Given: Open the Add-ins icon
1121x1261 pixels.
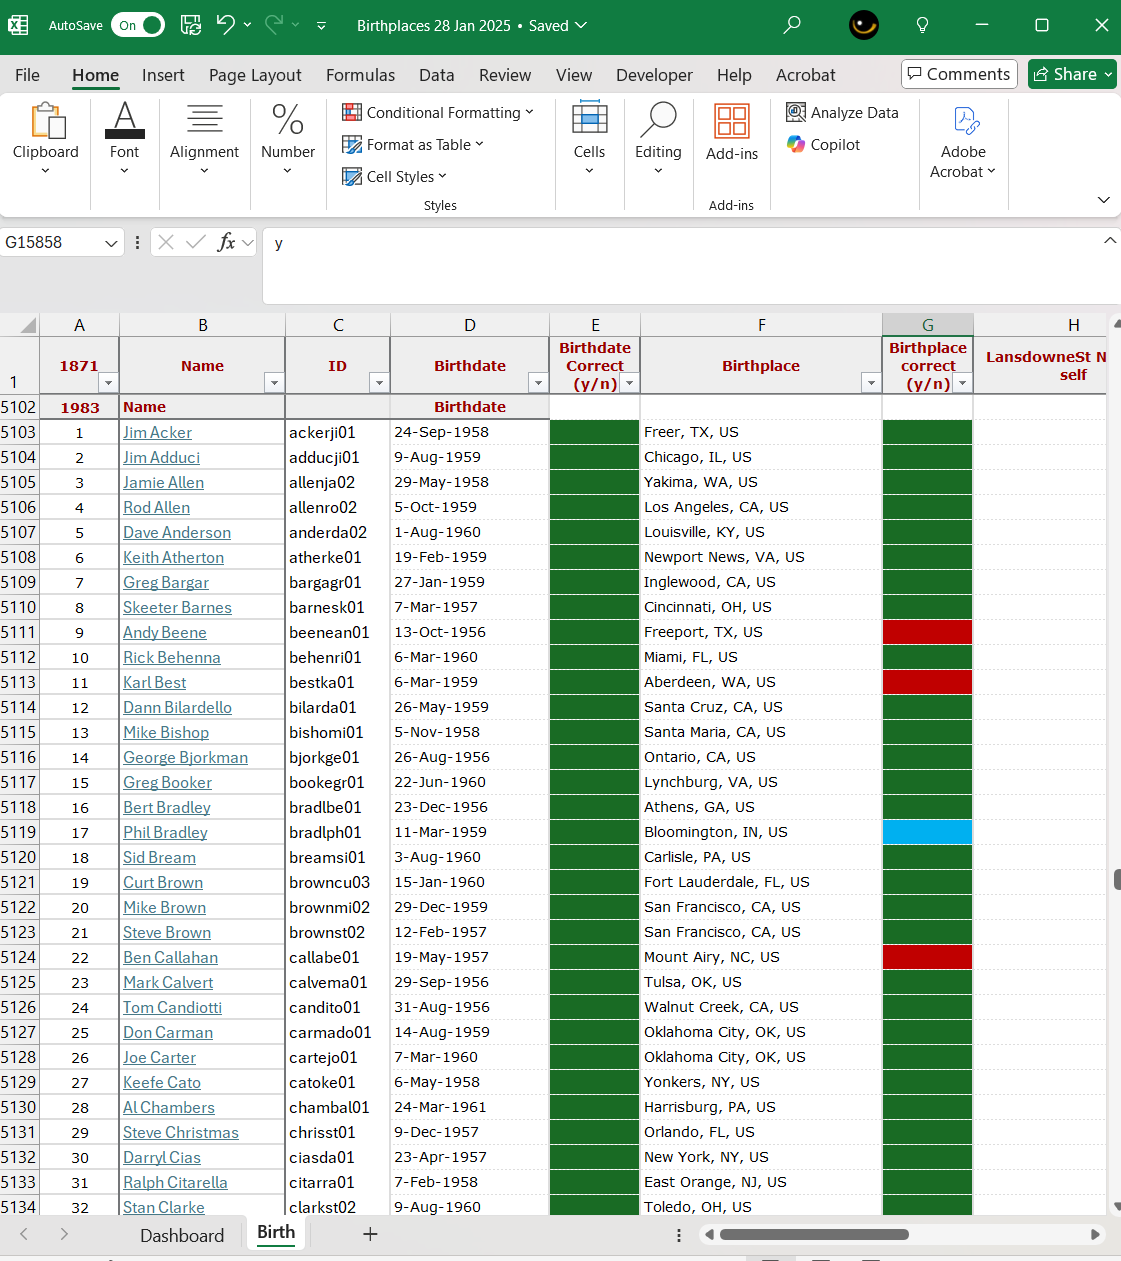Looking at the screenshot, I should click(x=732, y=132).
